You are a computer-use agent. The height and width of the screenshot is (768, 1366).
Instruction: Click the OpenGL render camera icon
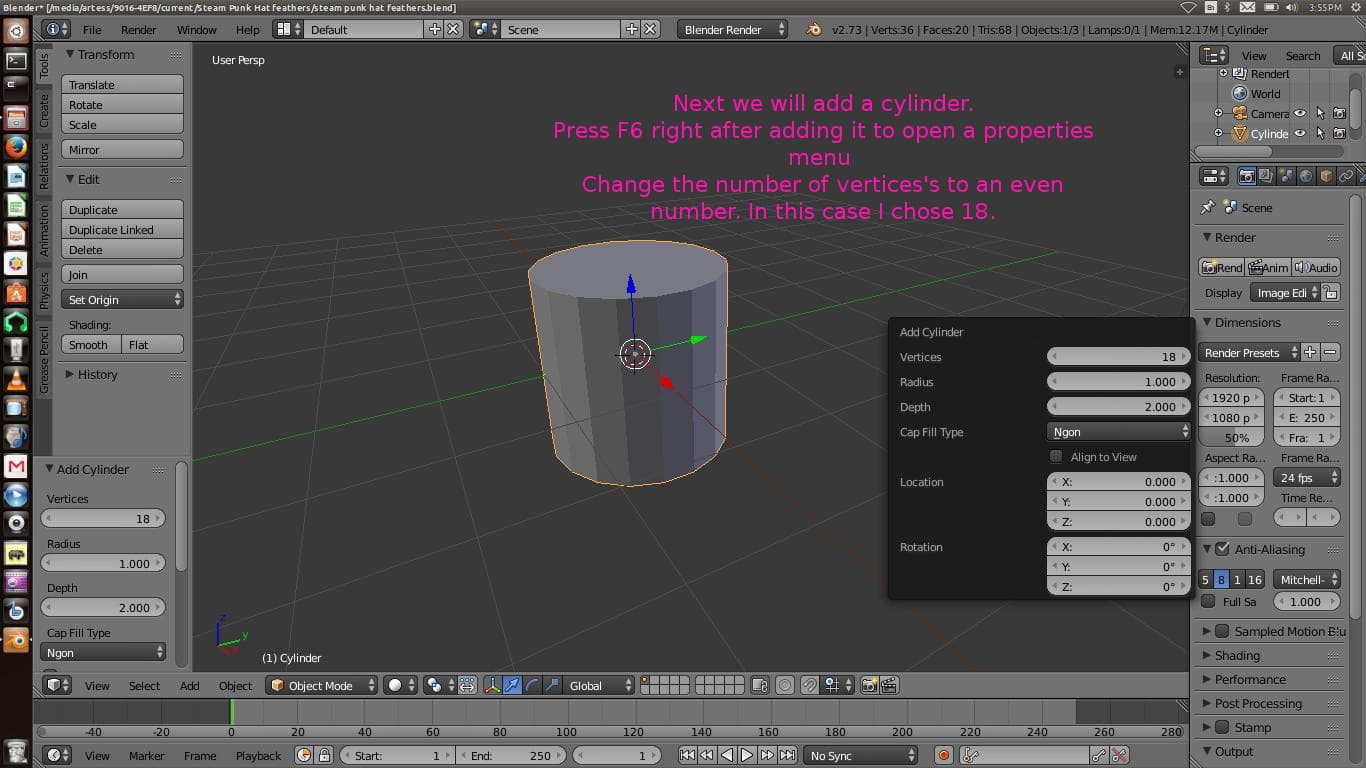tap(869, 685)
